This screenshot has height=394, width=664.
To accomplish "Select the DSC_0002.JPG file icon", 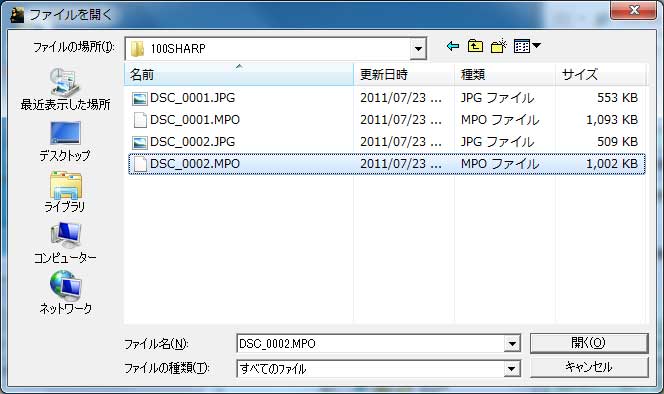I will click(140, 142).
